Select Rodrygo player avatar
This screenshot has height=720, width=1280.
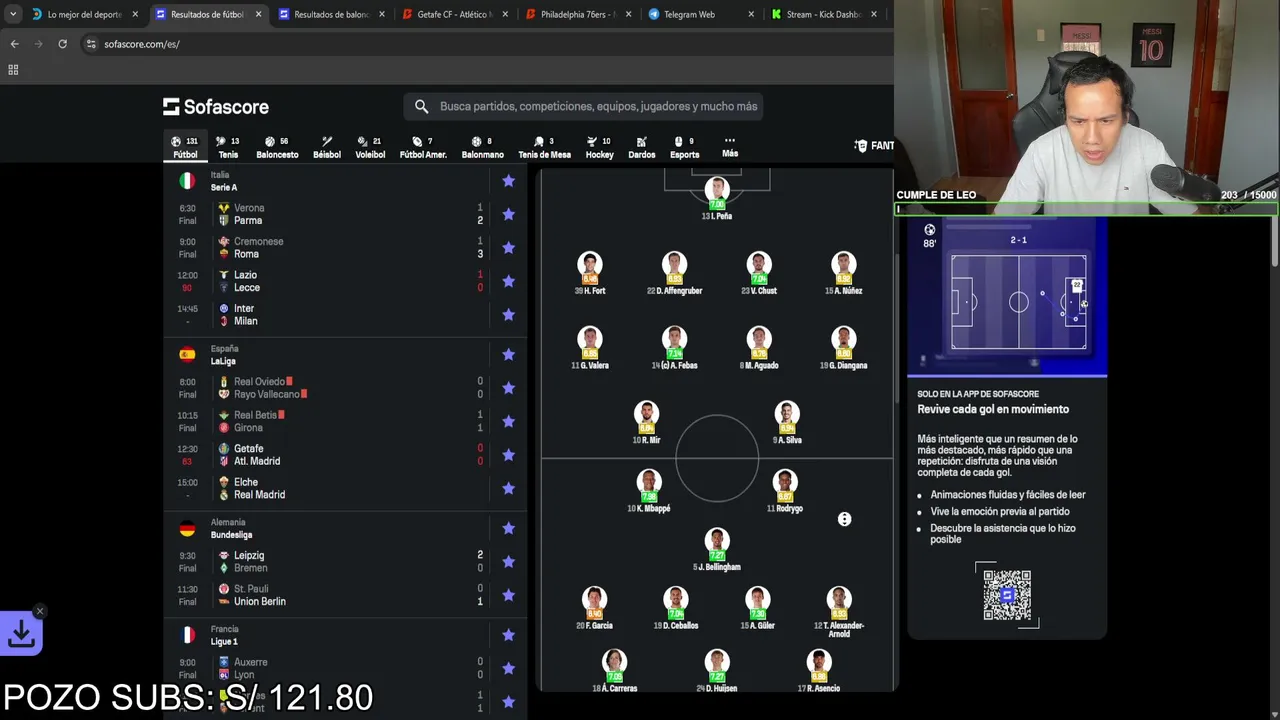[x=785, y=482]
